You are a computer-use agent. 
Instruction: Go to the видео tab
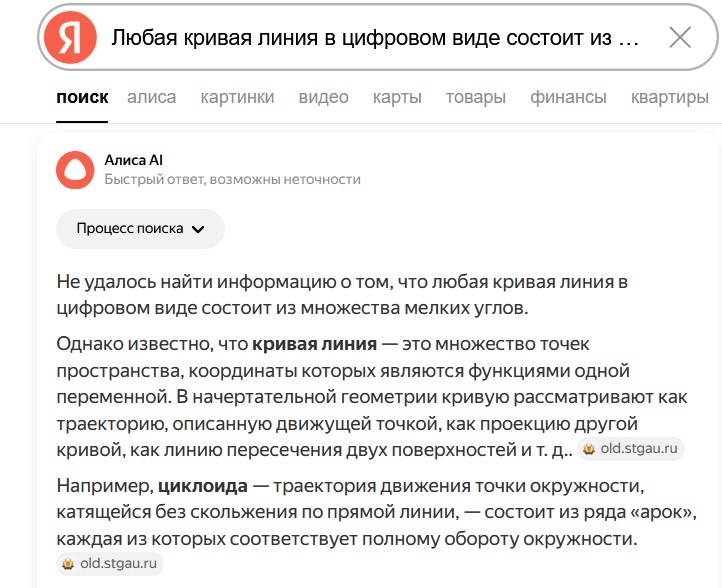323,97
